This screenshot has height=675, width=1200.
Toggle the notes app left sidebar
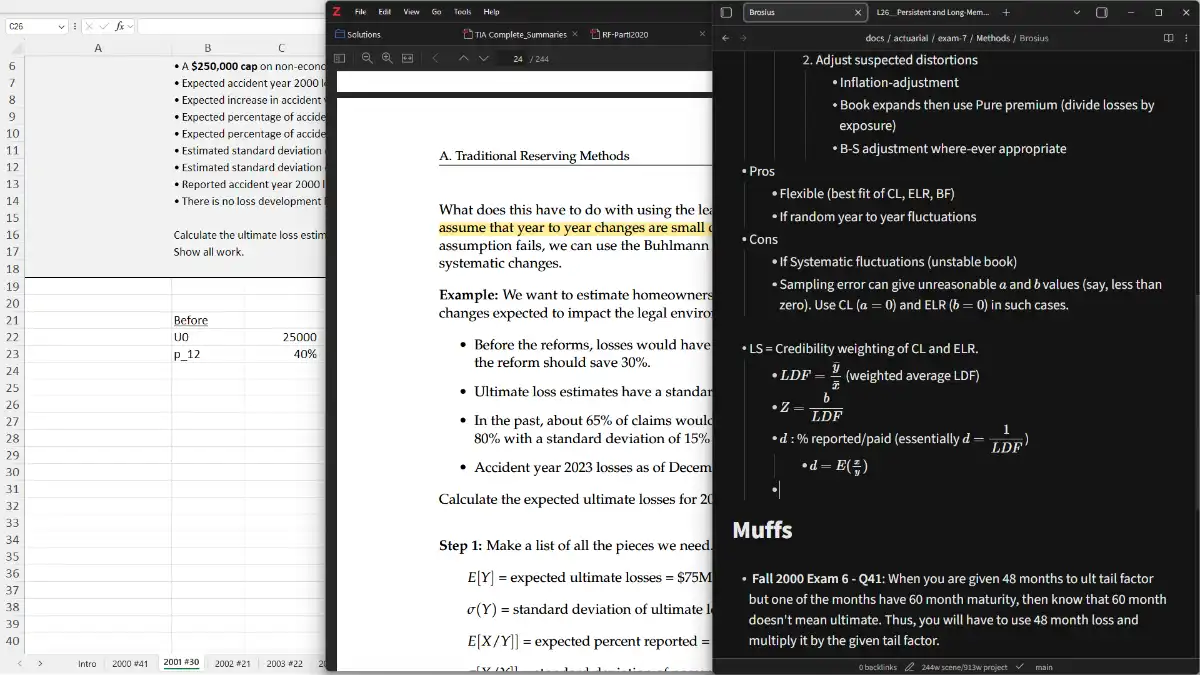click(x=726, y=13)
